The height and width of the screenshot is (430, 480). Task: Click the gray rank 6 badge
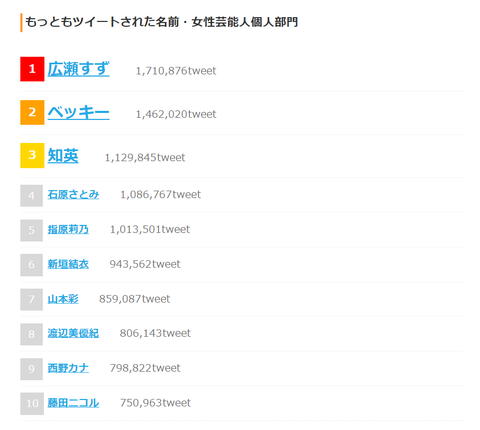31,265
